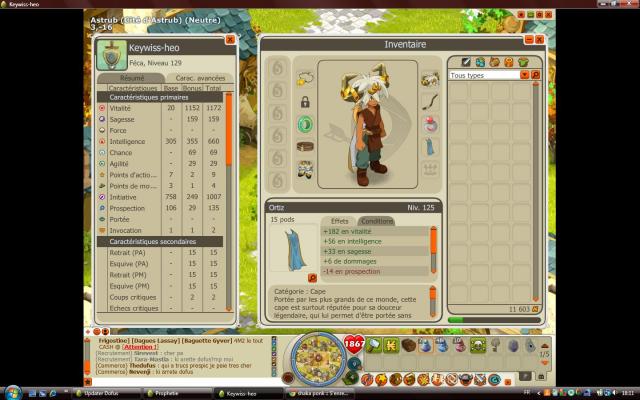640x400 pixels.
Task: Click the Vitalité stat icon
Action: point(102,108)
